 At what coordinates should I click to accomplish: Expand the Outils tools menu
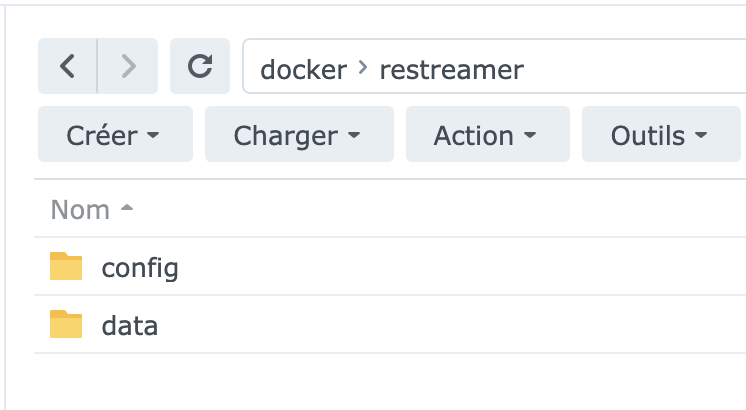click(661, 135)
